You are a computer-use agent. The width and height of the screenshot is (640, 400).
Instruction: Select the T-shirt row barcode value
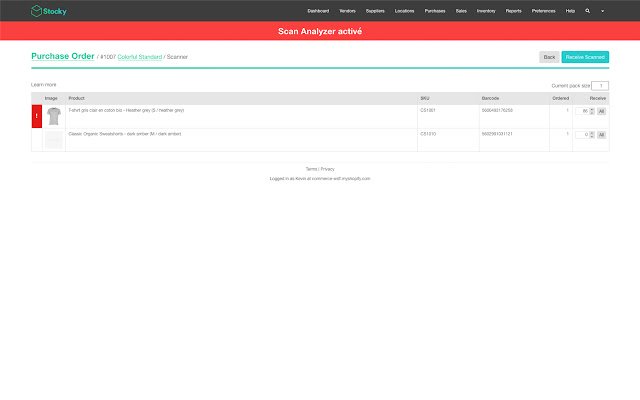coord(497,110)
